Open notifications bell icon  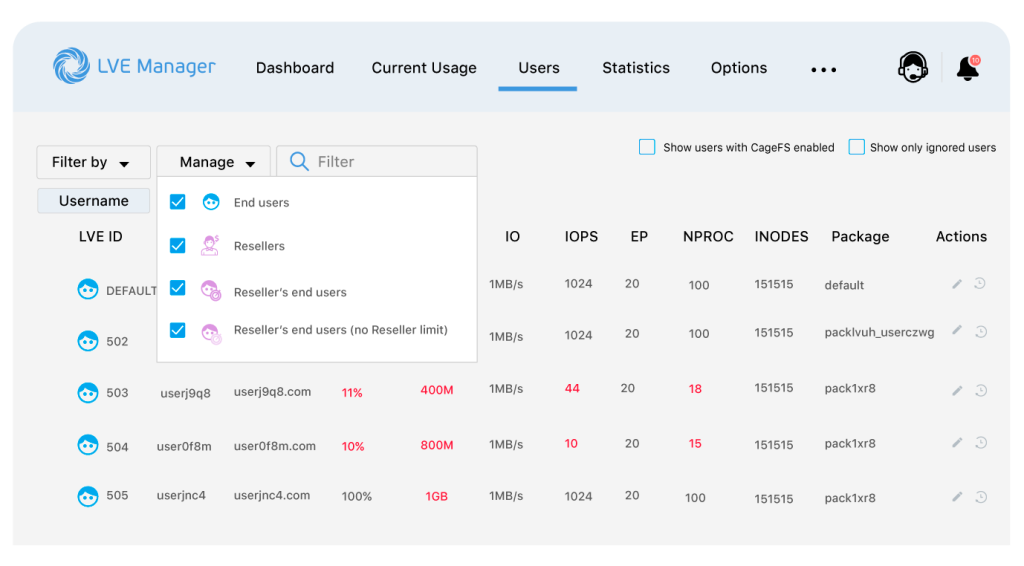[x=968, y=68]
